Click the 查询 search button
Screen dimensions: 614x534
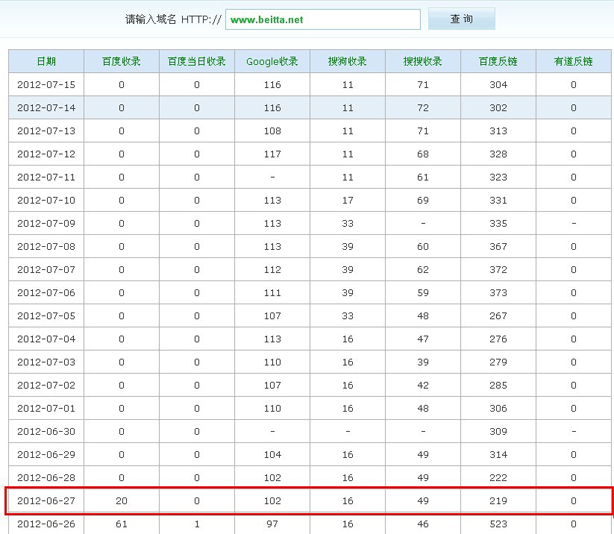coord(461,20)
